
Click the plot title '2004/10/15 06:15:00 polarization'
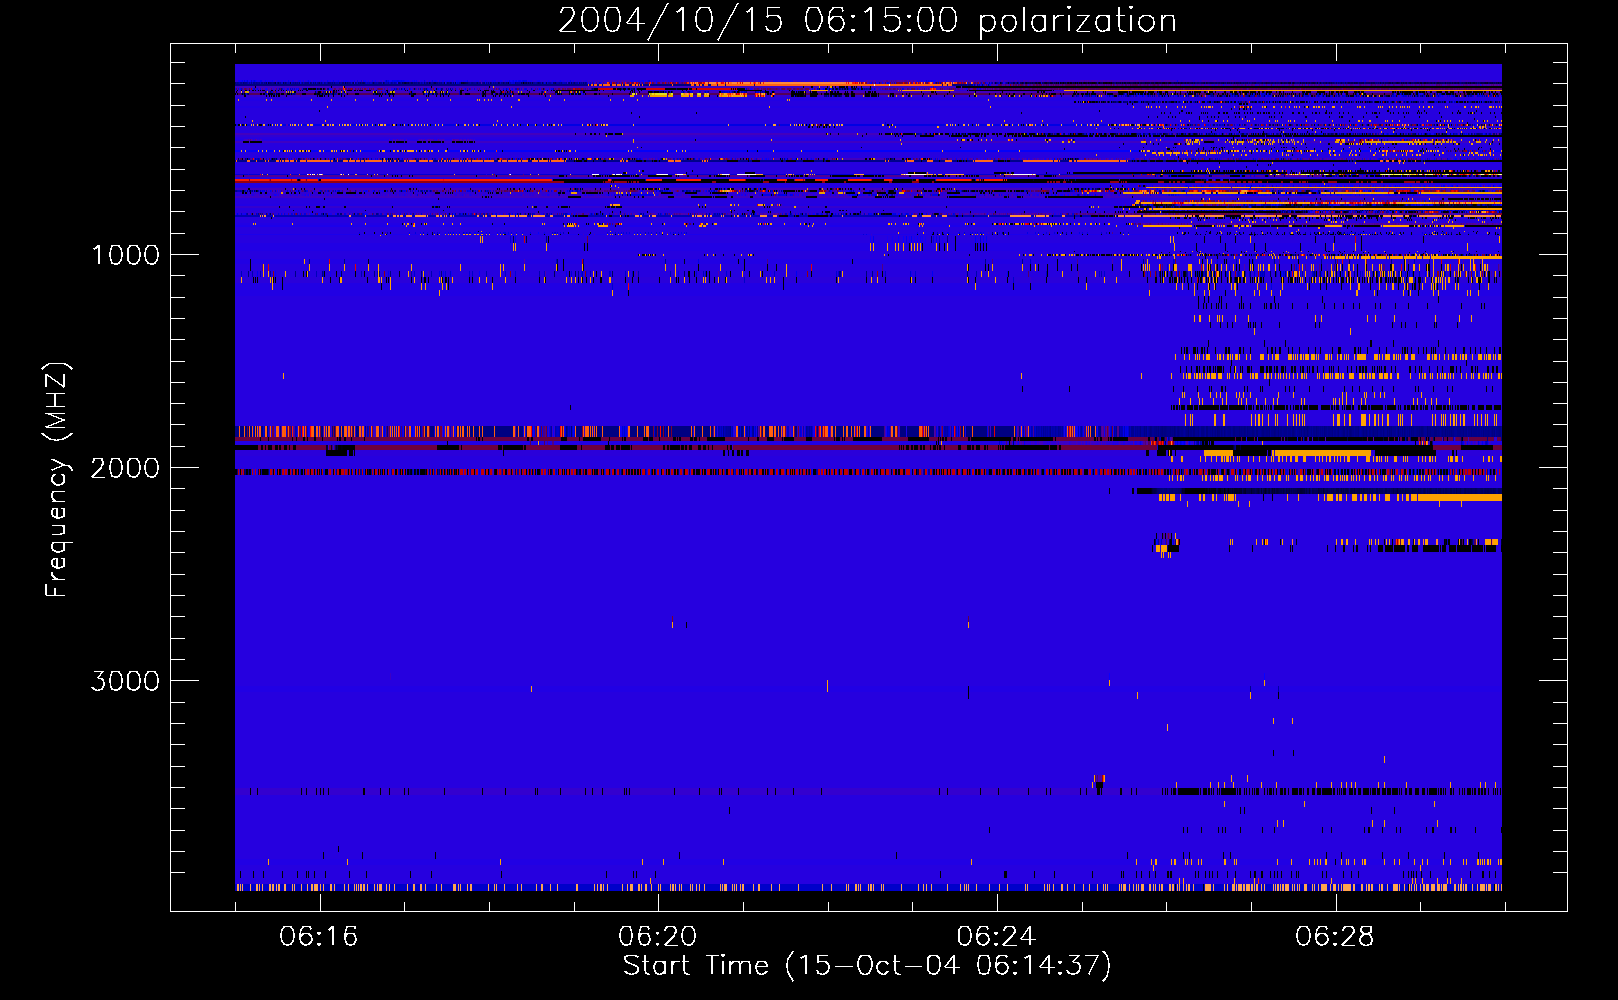867,21
